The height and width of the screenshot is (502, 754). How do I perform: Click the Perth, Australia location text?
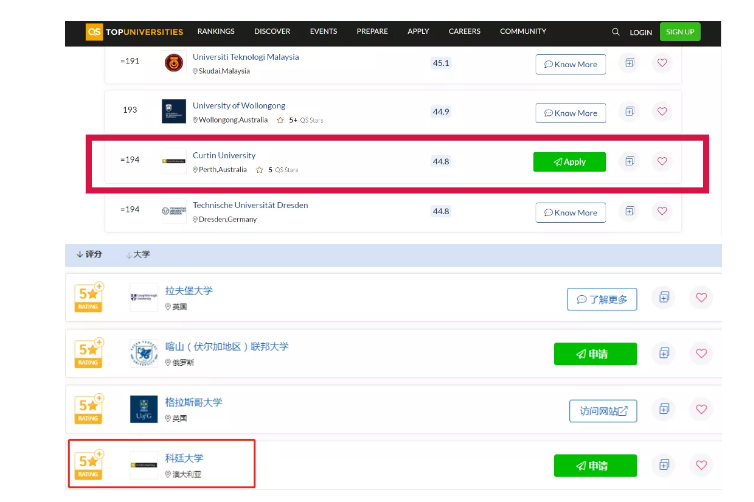(220, 170)
